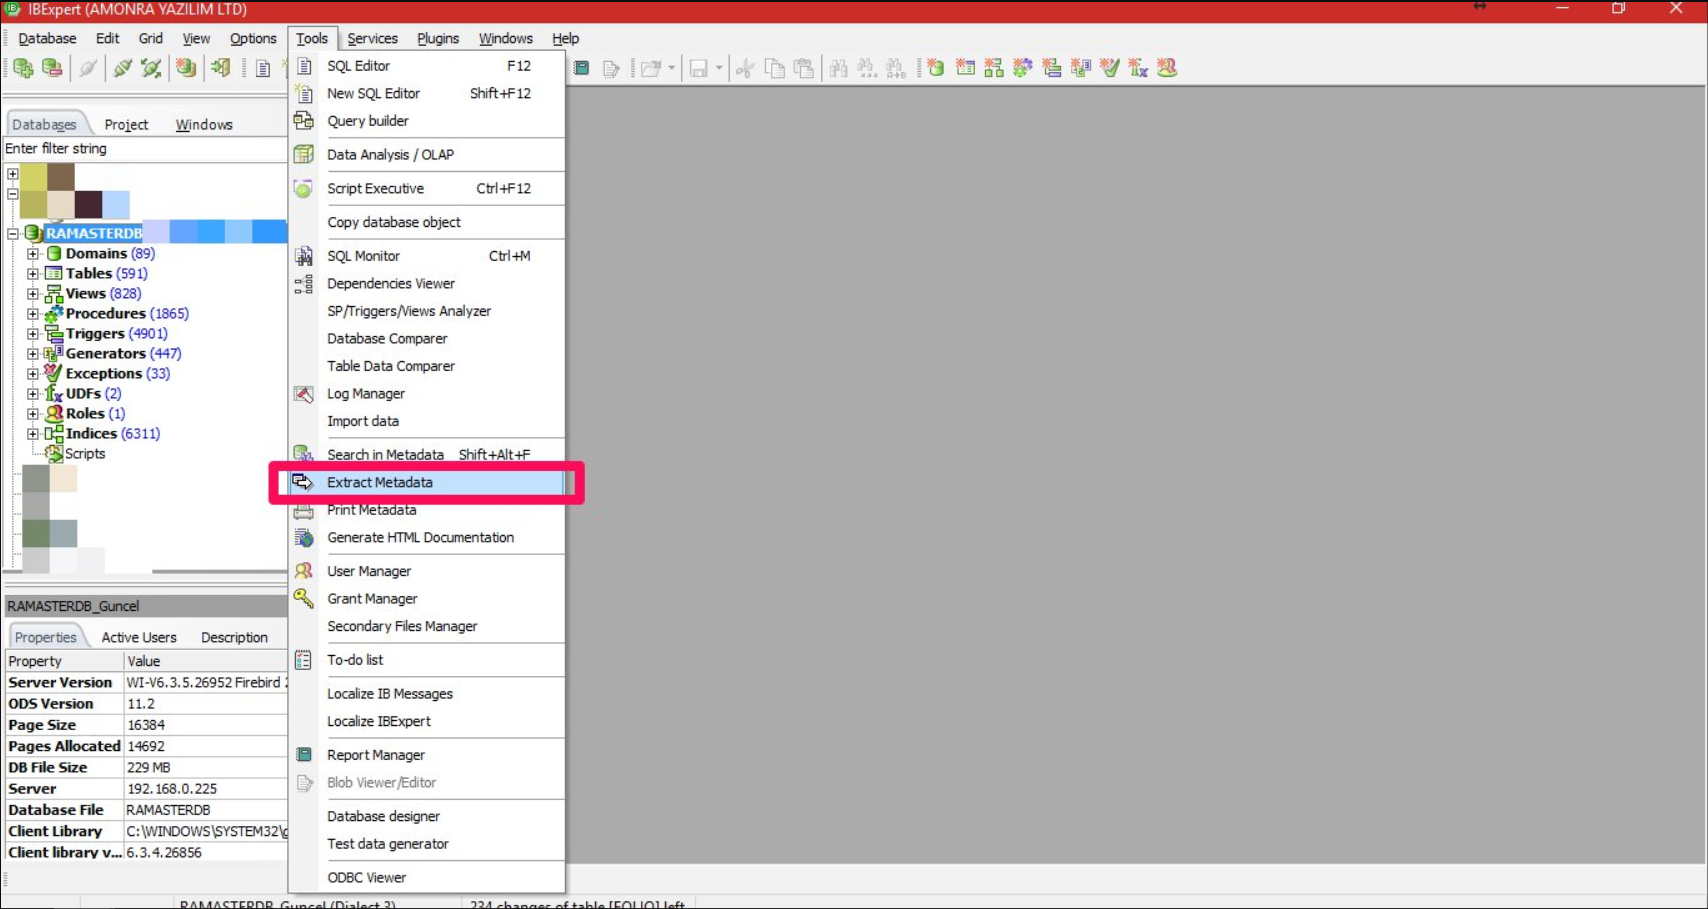The height and width of the screenshot is (909, 1708).
Task: Select the Roles (1) tree item
Action: pos(95,414)
